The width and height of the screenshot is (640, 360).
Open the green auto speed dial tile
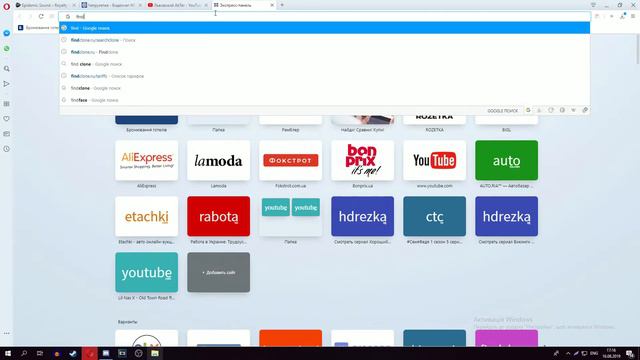507,160
